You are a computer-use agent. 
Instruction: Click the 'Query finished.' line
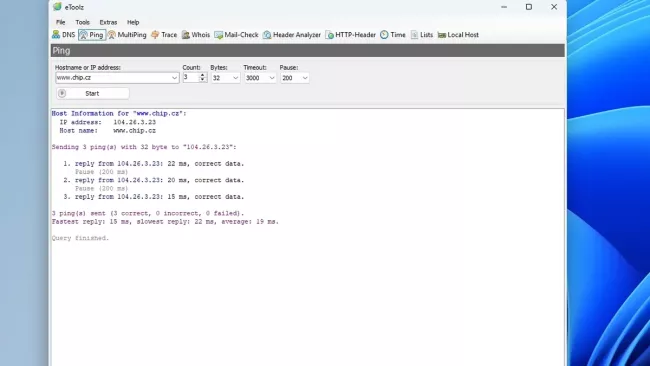pos(80,238)
